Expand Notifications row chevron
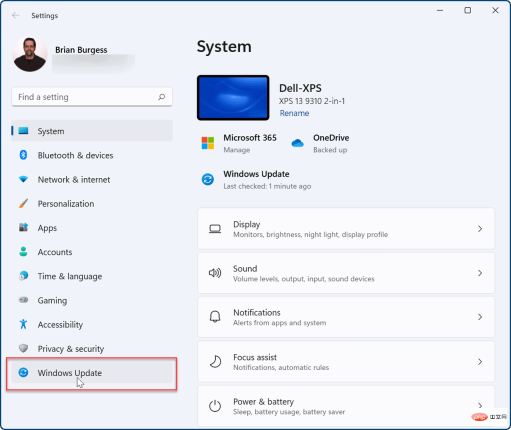The height and width of the screenshot is (430, 511). pyautogui.click(x=480, y=317)
